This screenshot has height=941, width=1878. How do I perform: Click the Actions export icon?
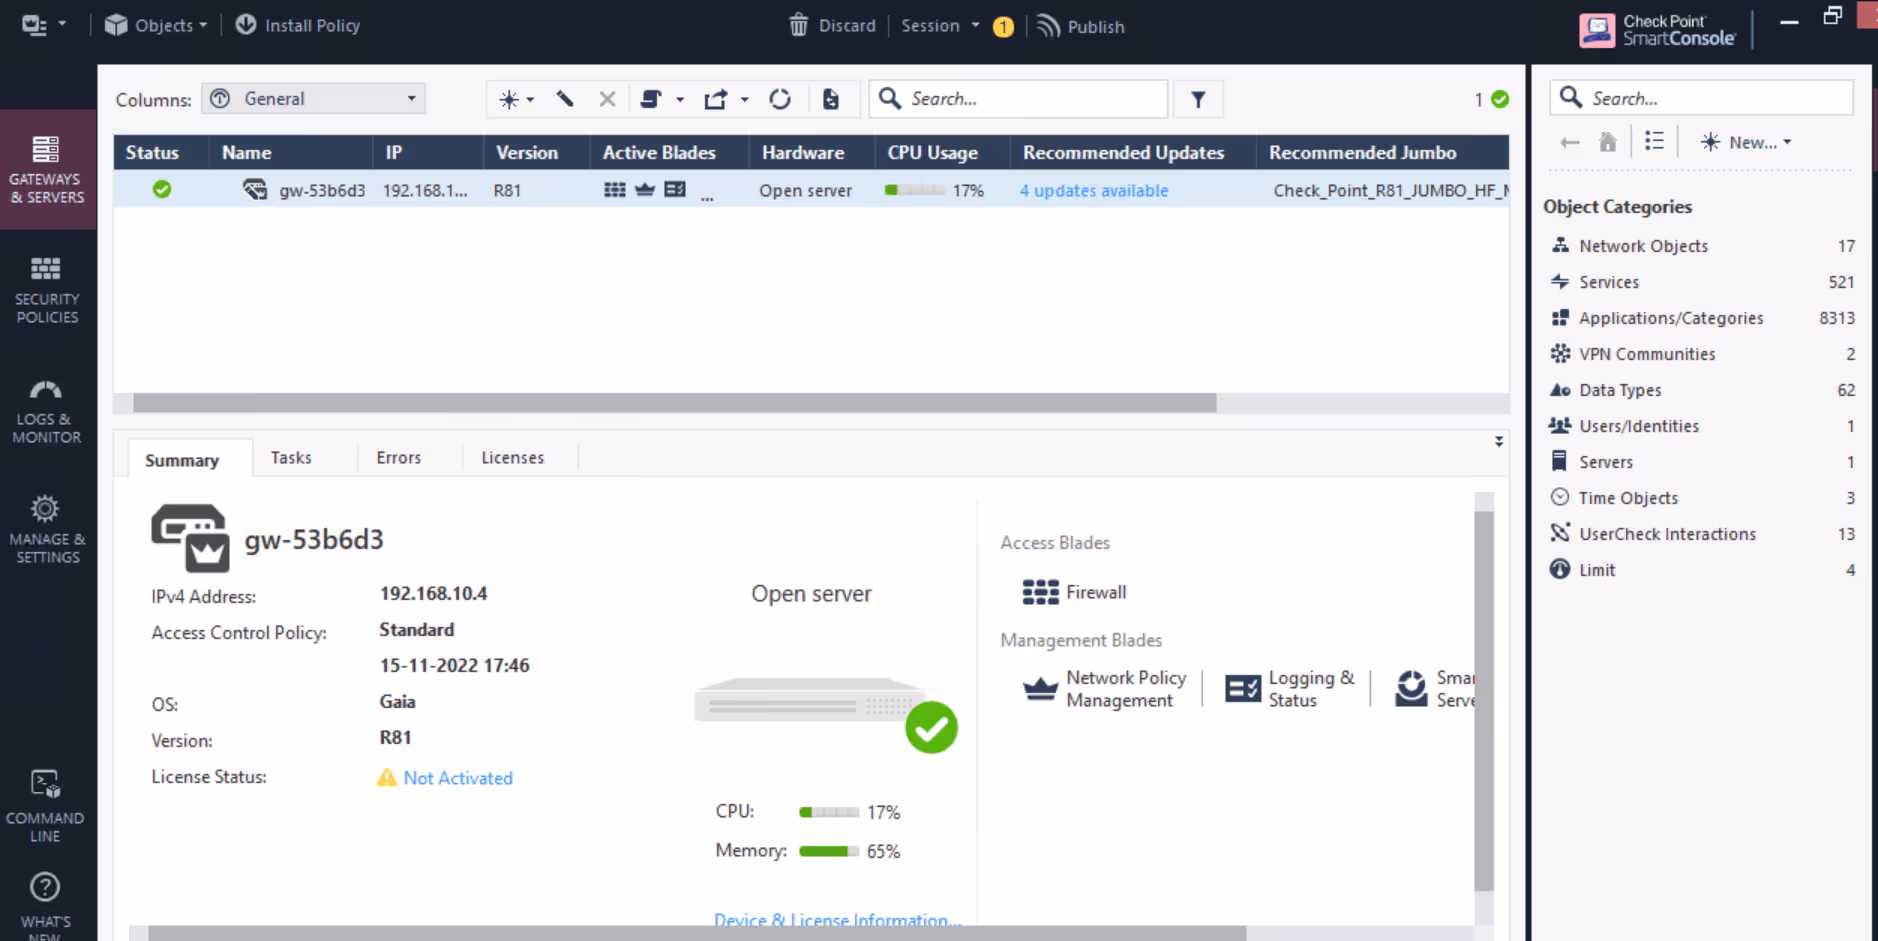coord(716,99)
